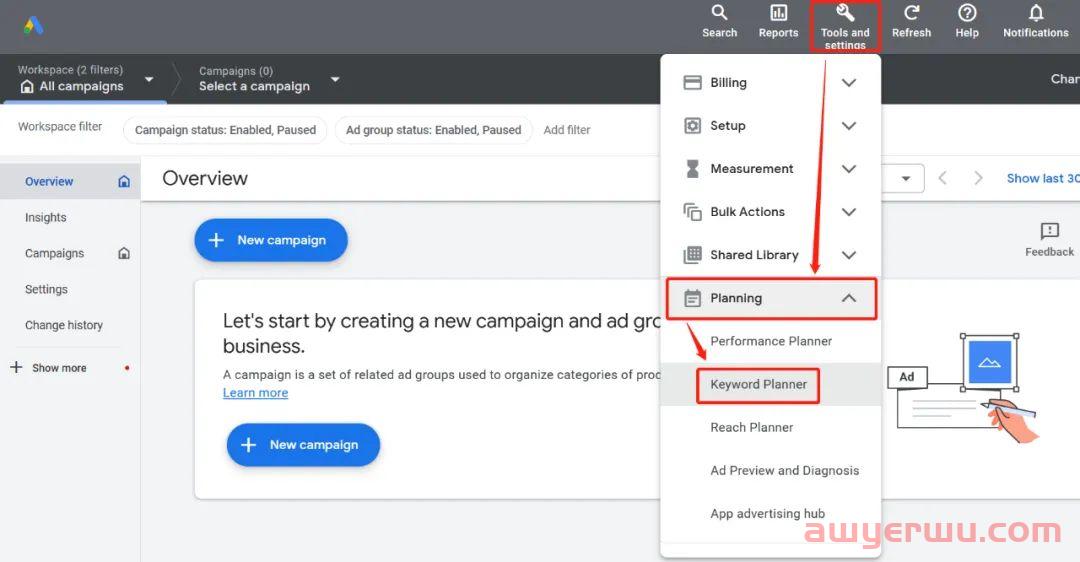This screenshot has height=562, width=1080.
Task: Click previous date range arrow
Action: 942,178
